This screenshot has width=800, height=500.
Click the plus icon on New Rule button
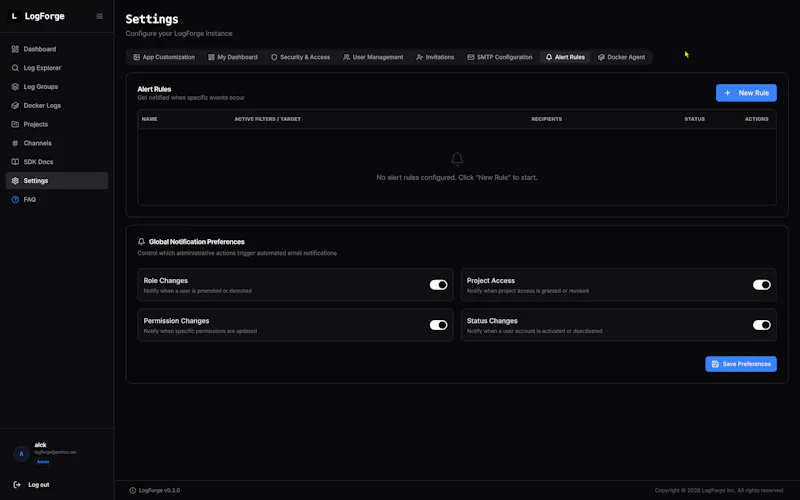[728, 93]
